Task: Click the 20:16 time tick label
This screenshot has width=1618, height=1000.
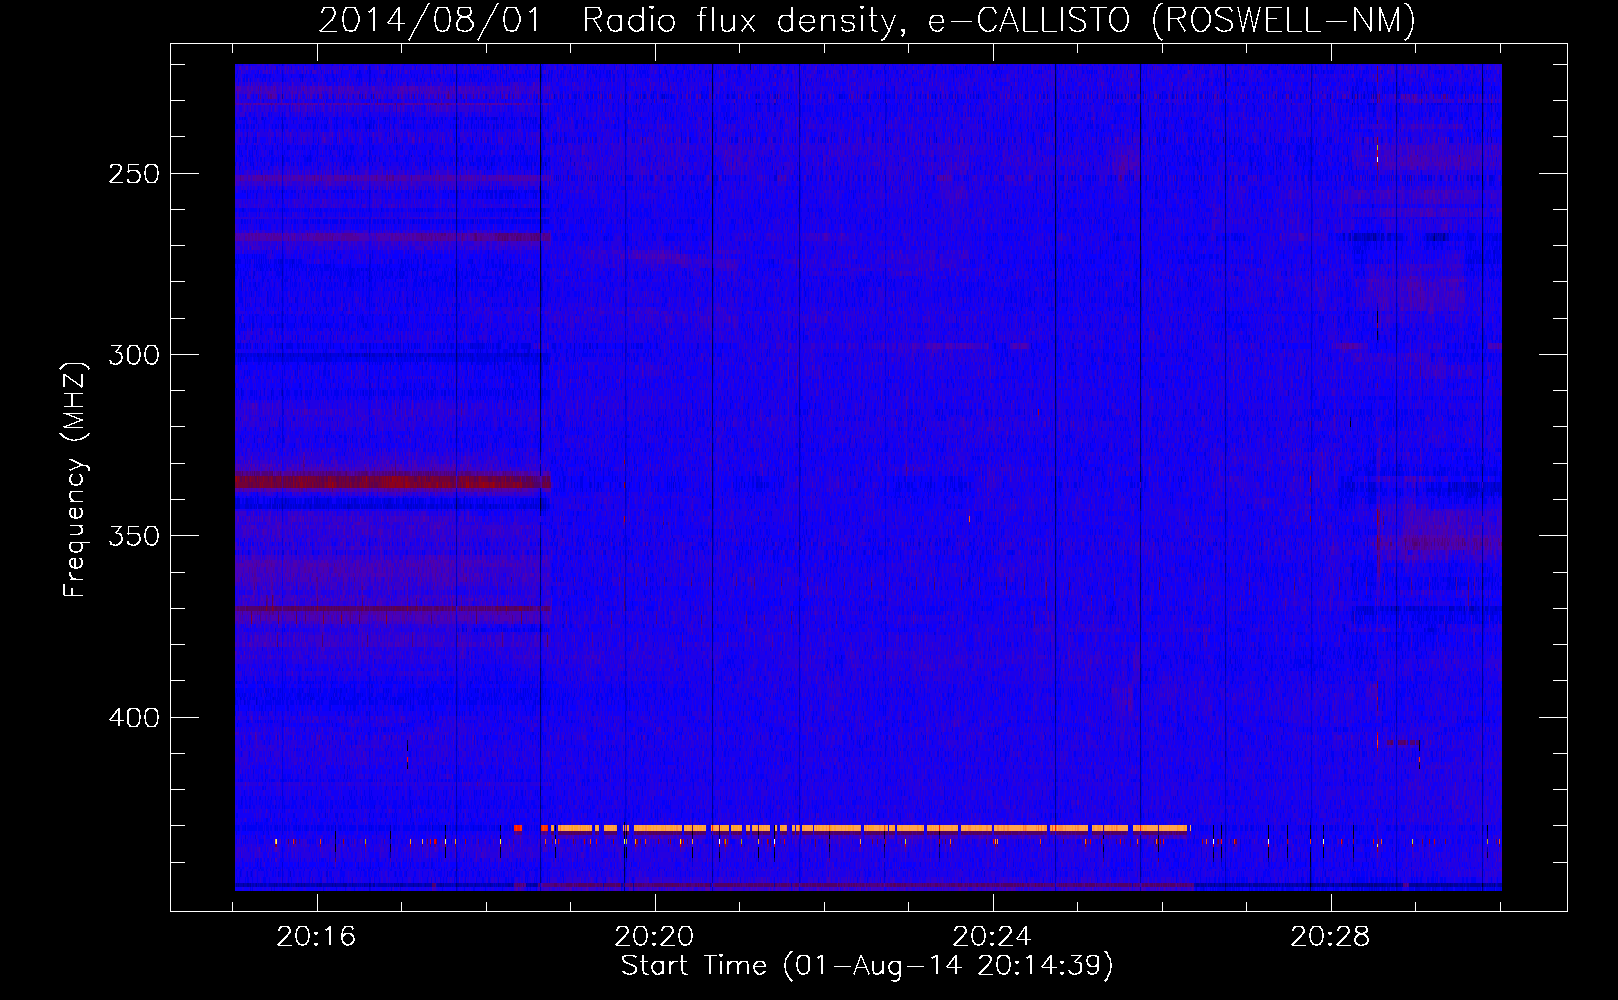Action: pos(317,937)
